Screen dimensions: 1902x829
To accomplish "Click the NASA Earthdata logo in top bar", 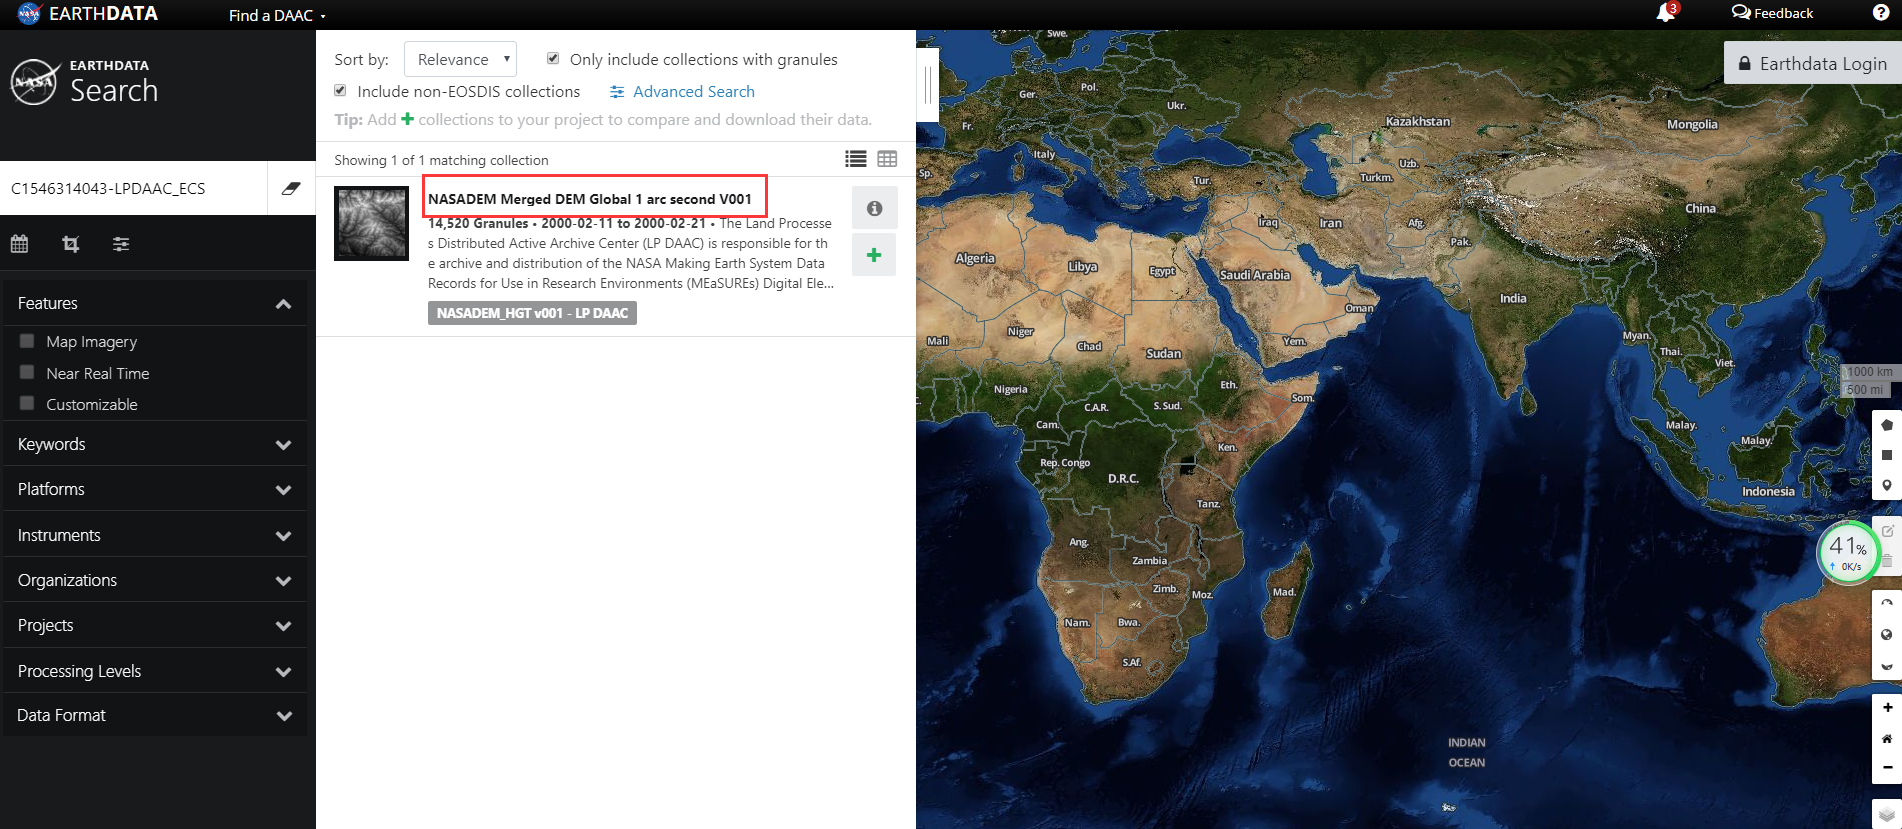I will click(29, 13).
